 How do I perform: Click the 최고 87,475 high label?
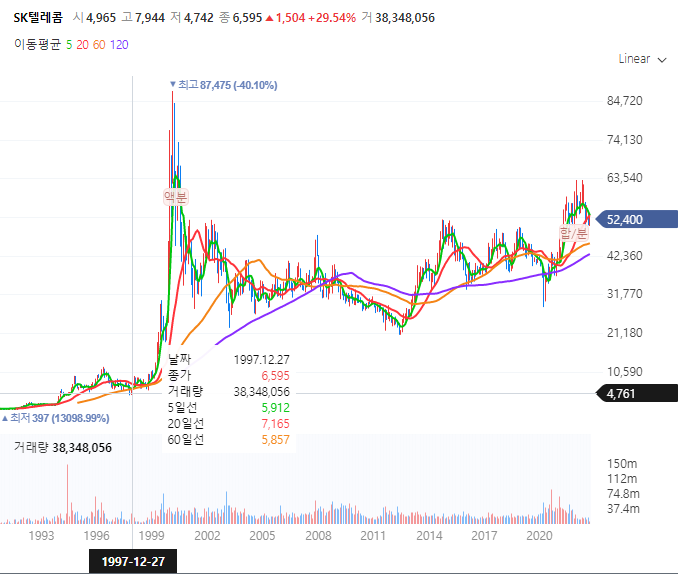click(x=224, y=85)
